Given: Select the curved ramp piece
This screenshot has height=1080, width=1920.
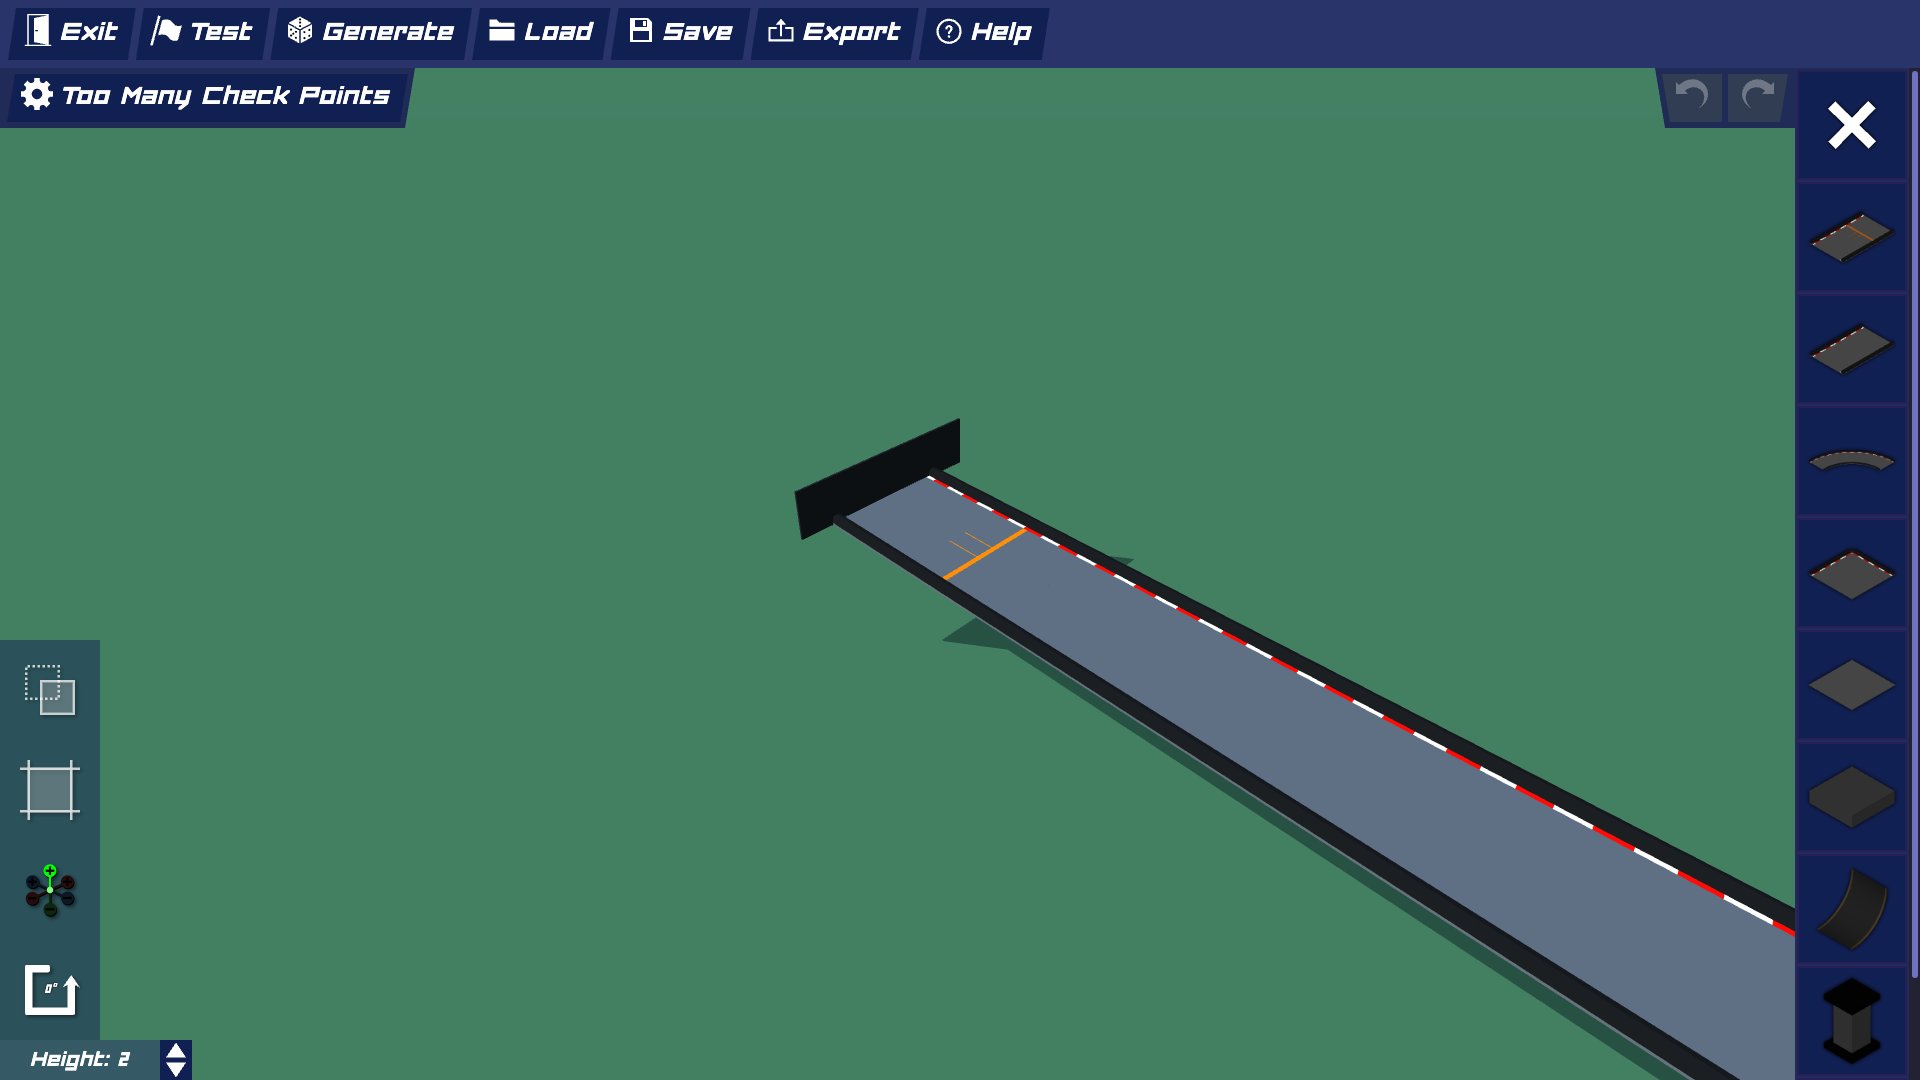Looking at the screenshot, I should tap(1851, 909).
